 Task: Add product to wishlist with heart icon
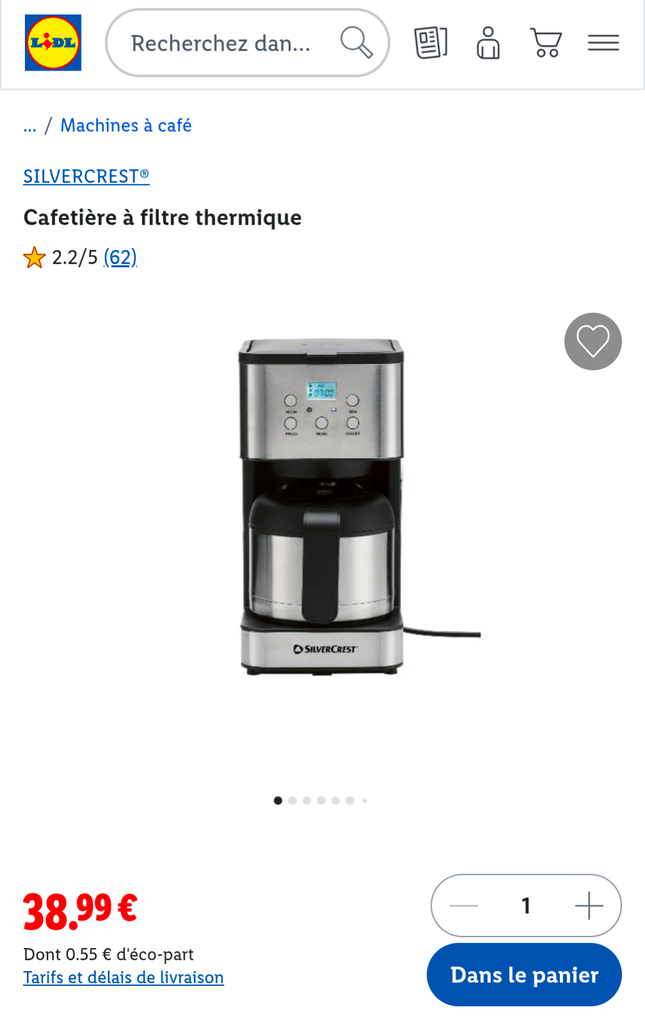(593, 342)
